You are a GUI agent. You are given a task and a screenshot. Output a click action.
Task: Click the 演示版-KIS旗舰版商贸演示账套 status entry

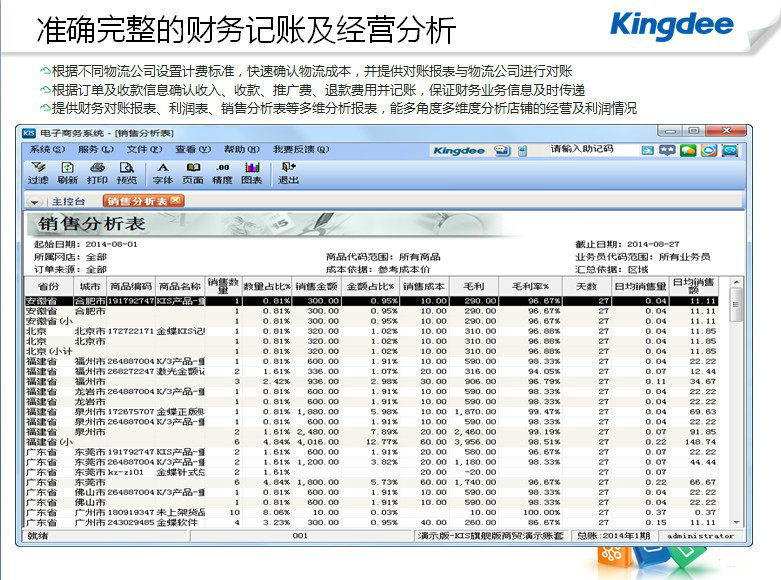pos(490,536)
